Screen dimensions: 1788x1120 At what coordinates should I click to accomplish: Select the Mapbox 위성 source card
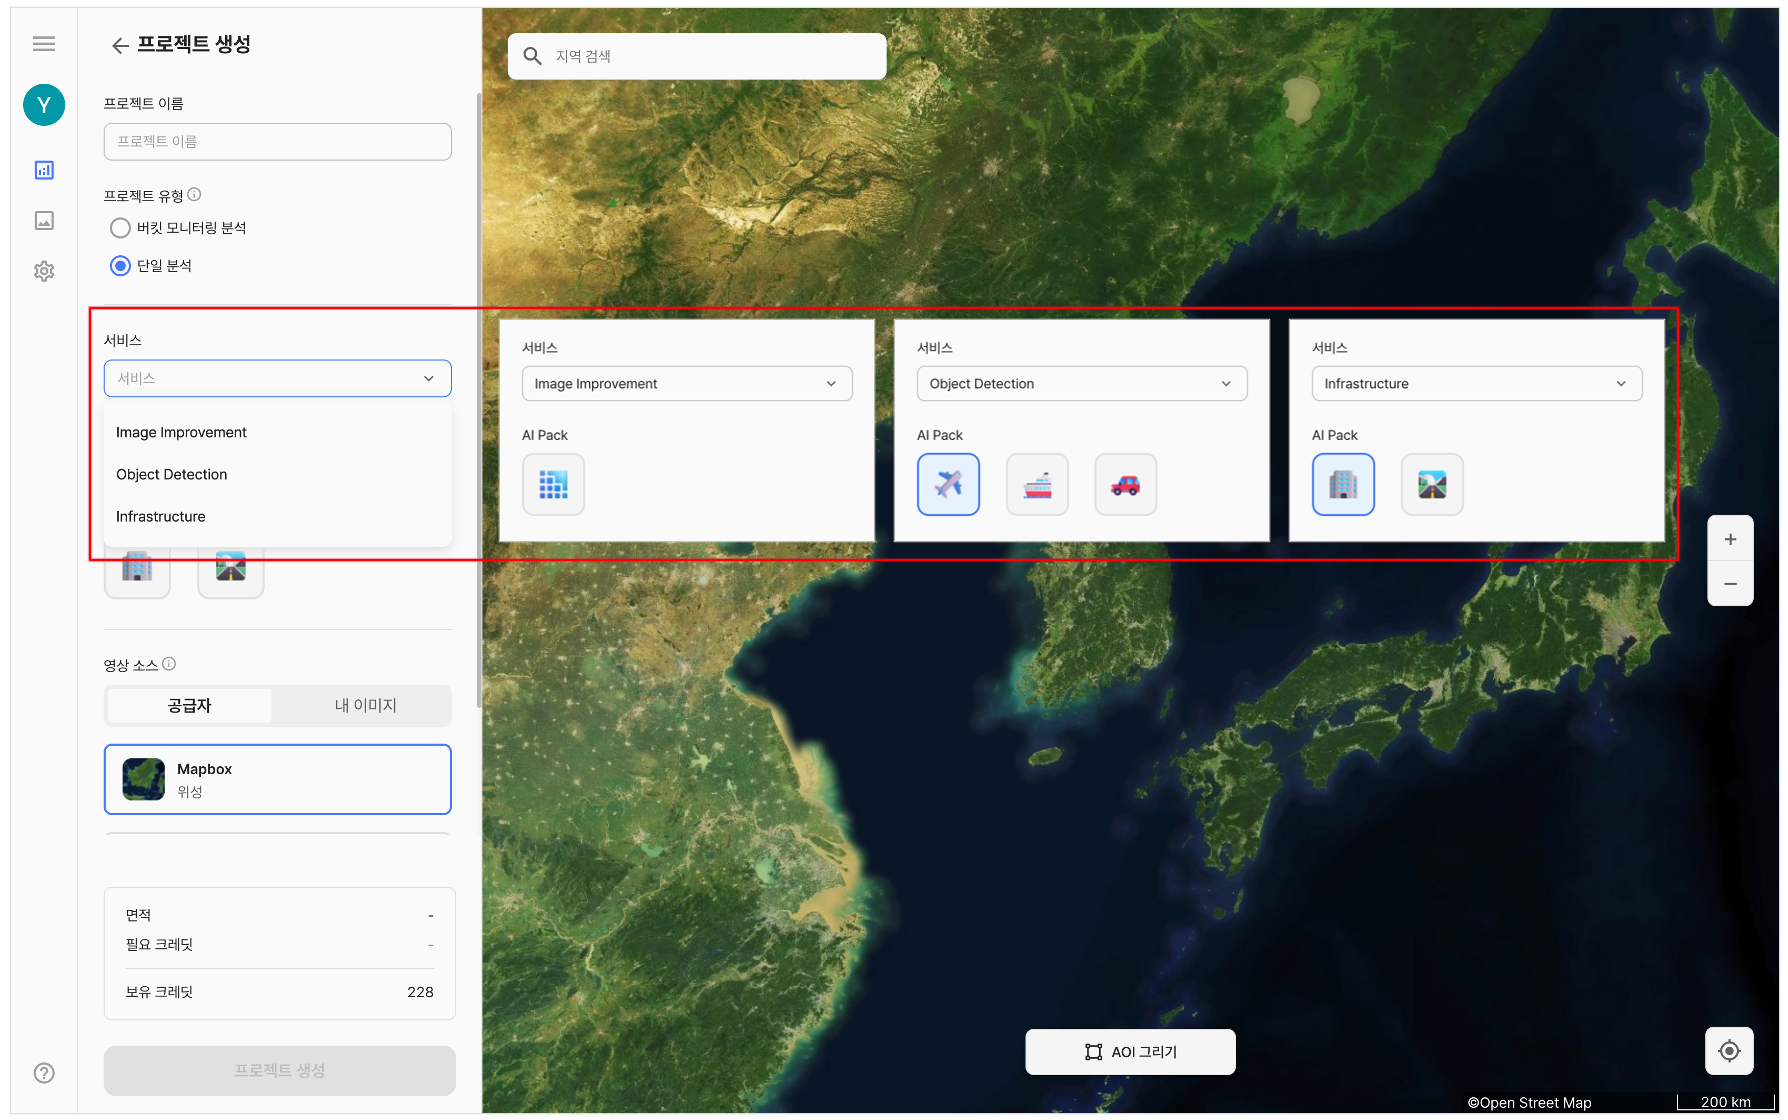point(277,780)
